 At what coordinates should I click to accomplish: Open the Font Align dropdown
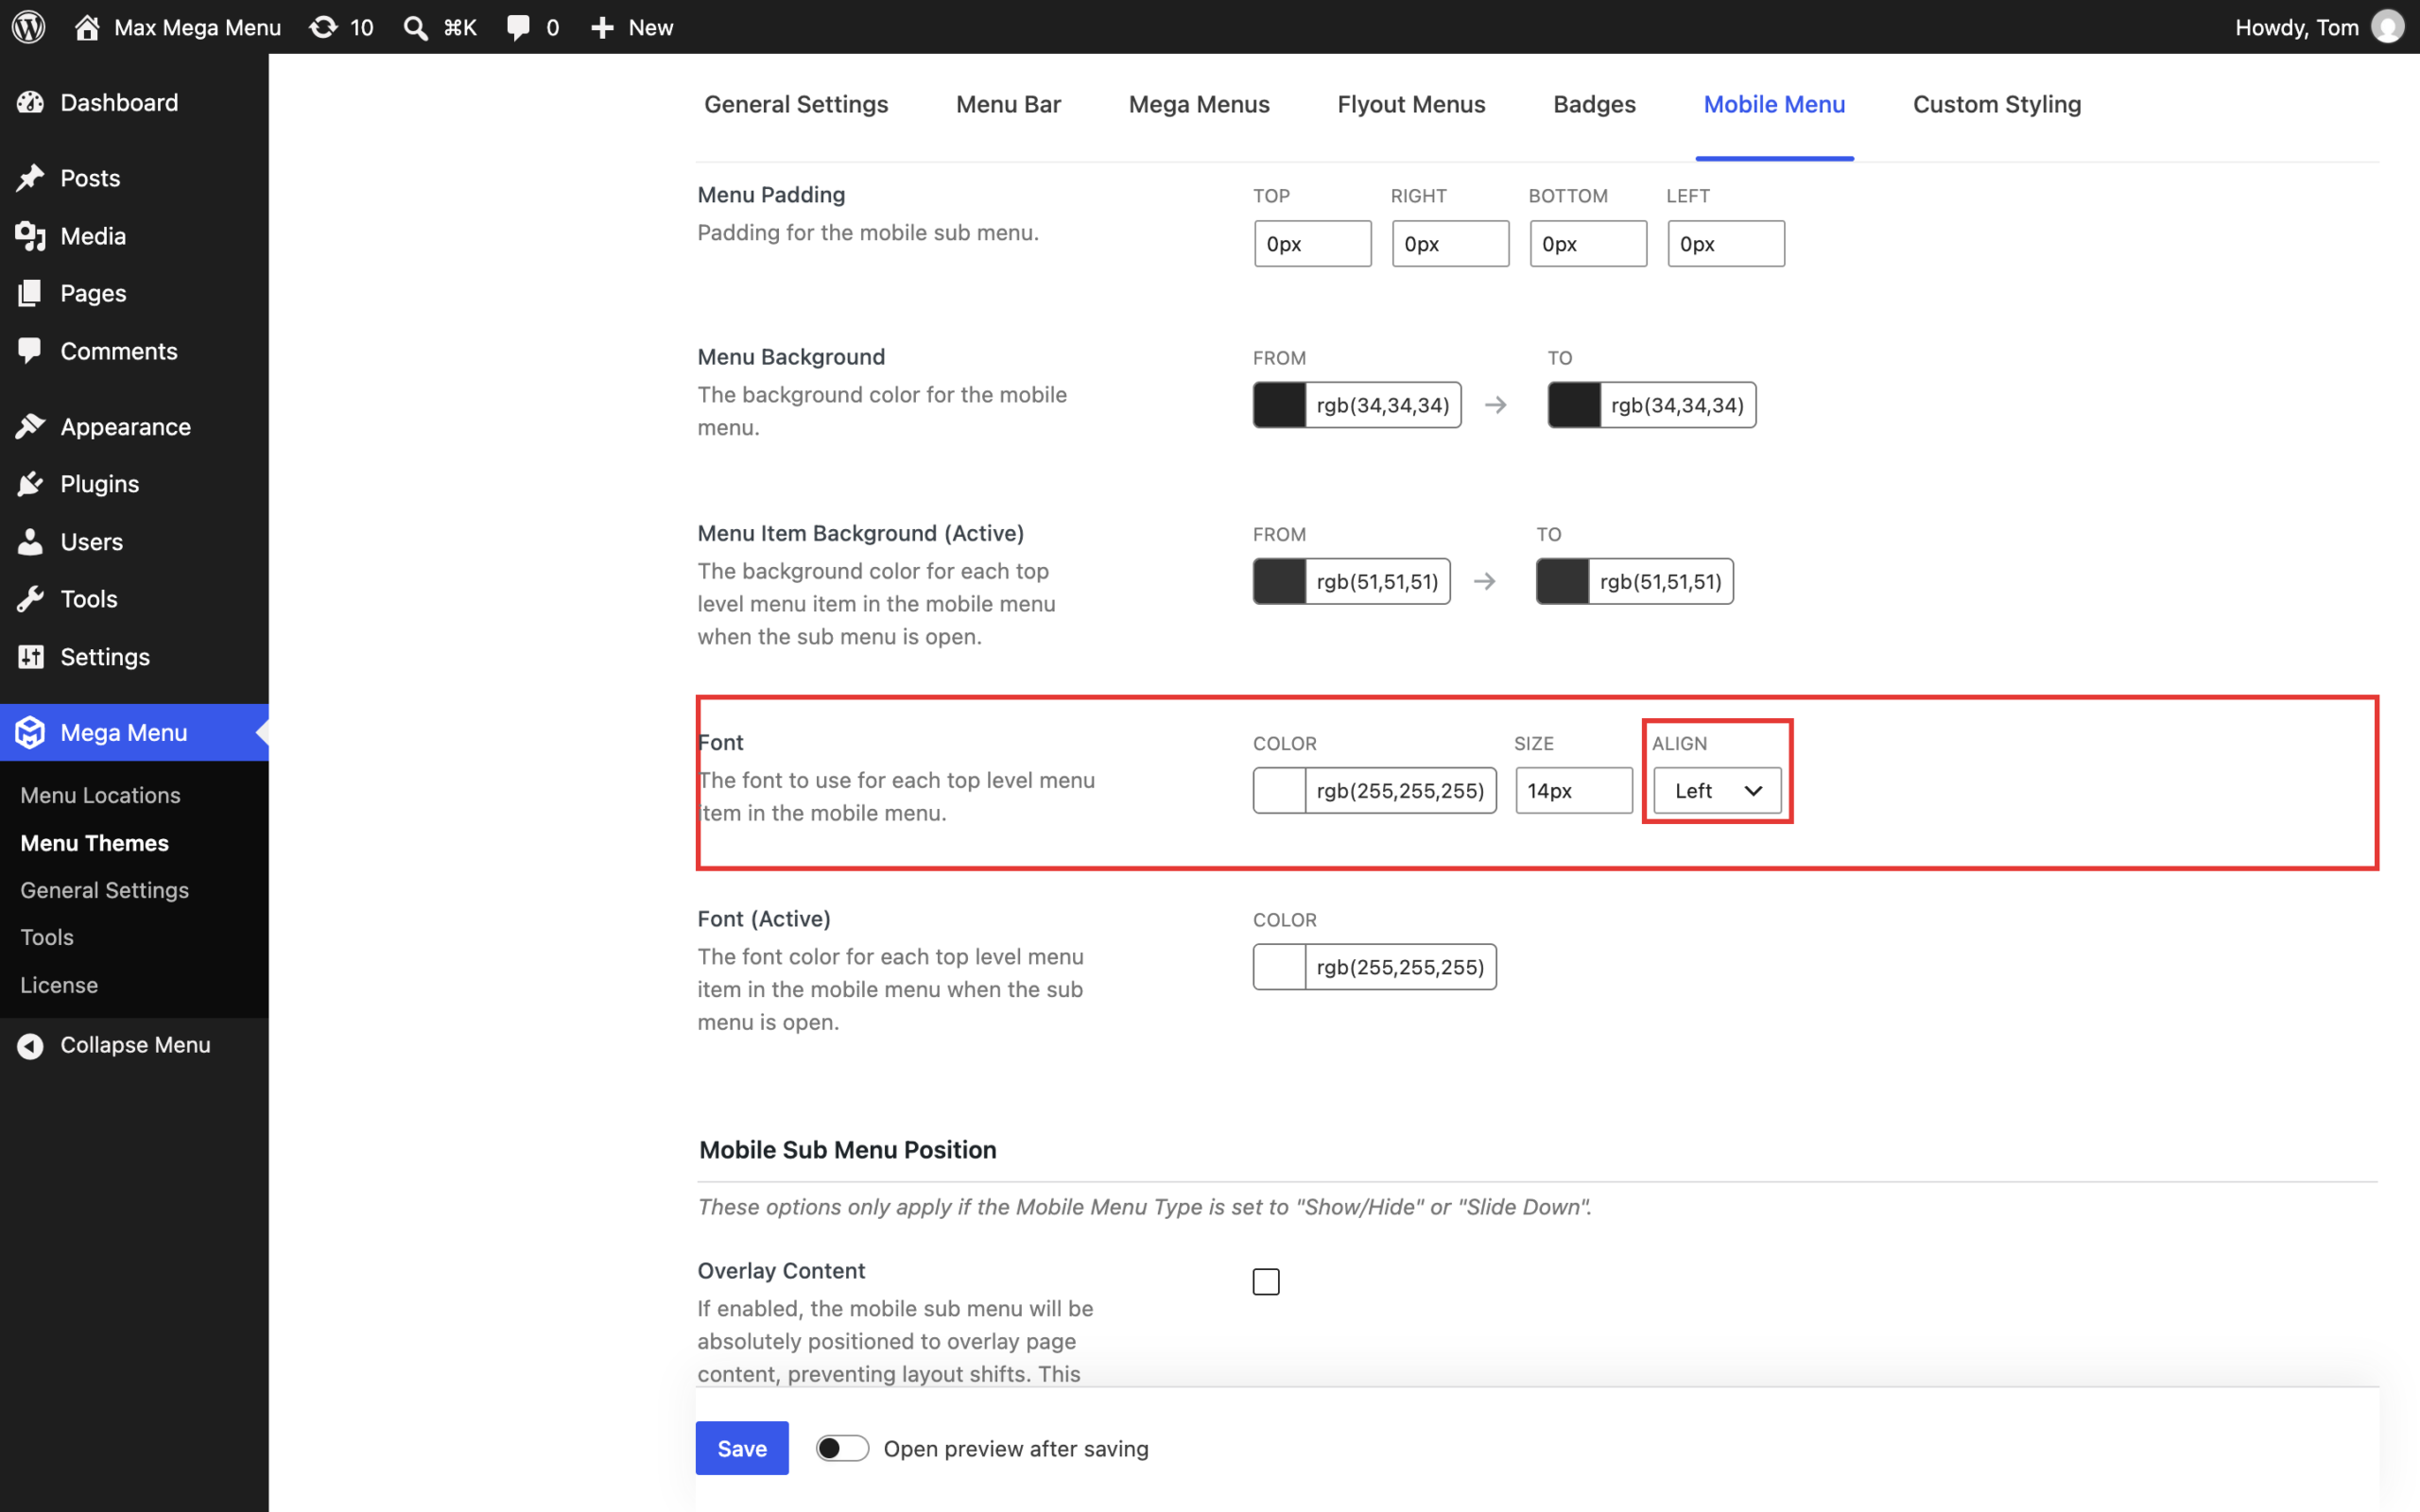[x=1717, y=790]
